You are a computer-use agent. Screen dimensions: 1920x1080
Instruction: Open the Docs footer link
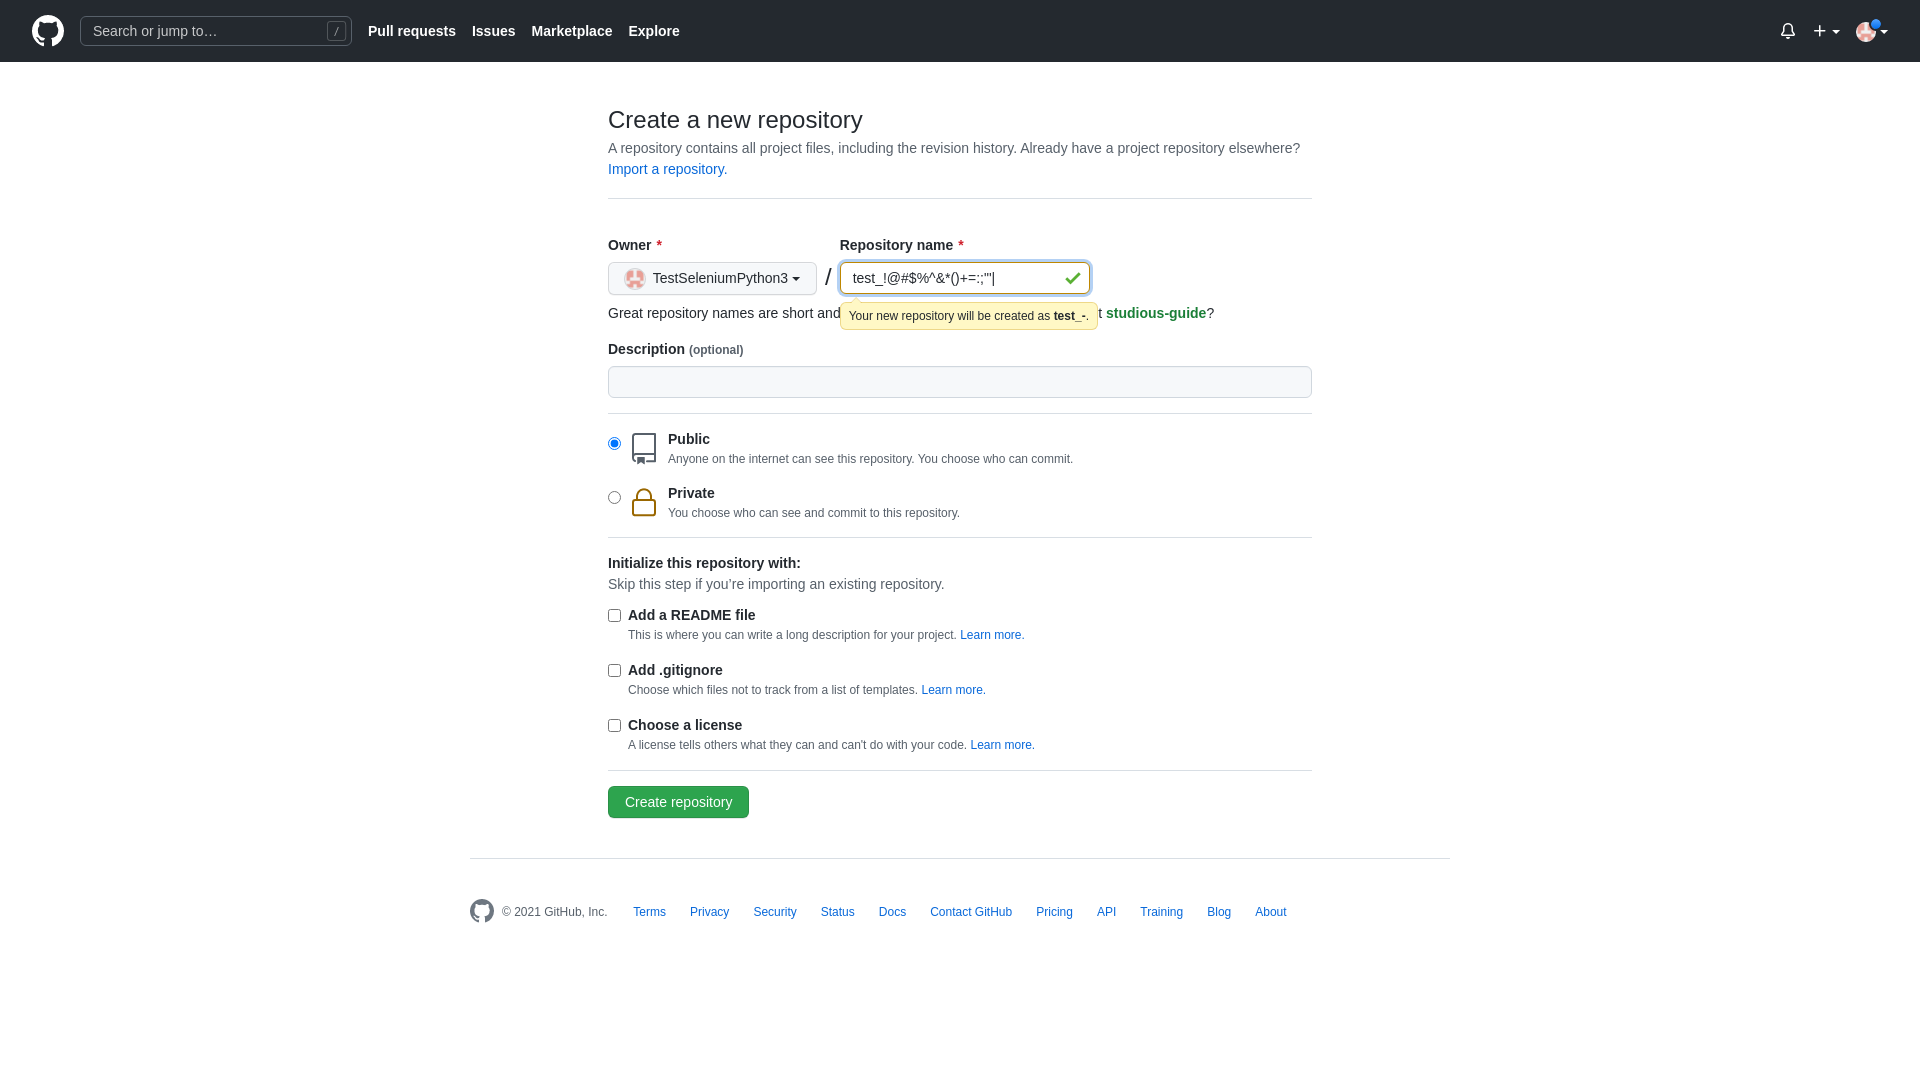[892, 912]
